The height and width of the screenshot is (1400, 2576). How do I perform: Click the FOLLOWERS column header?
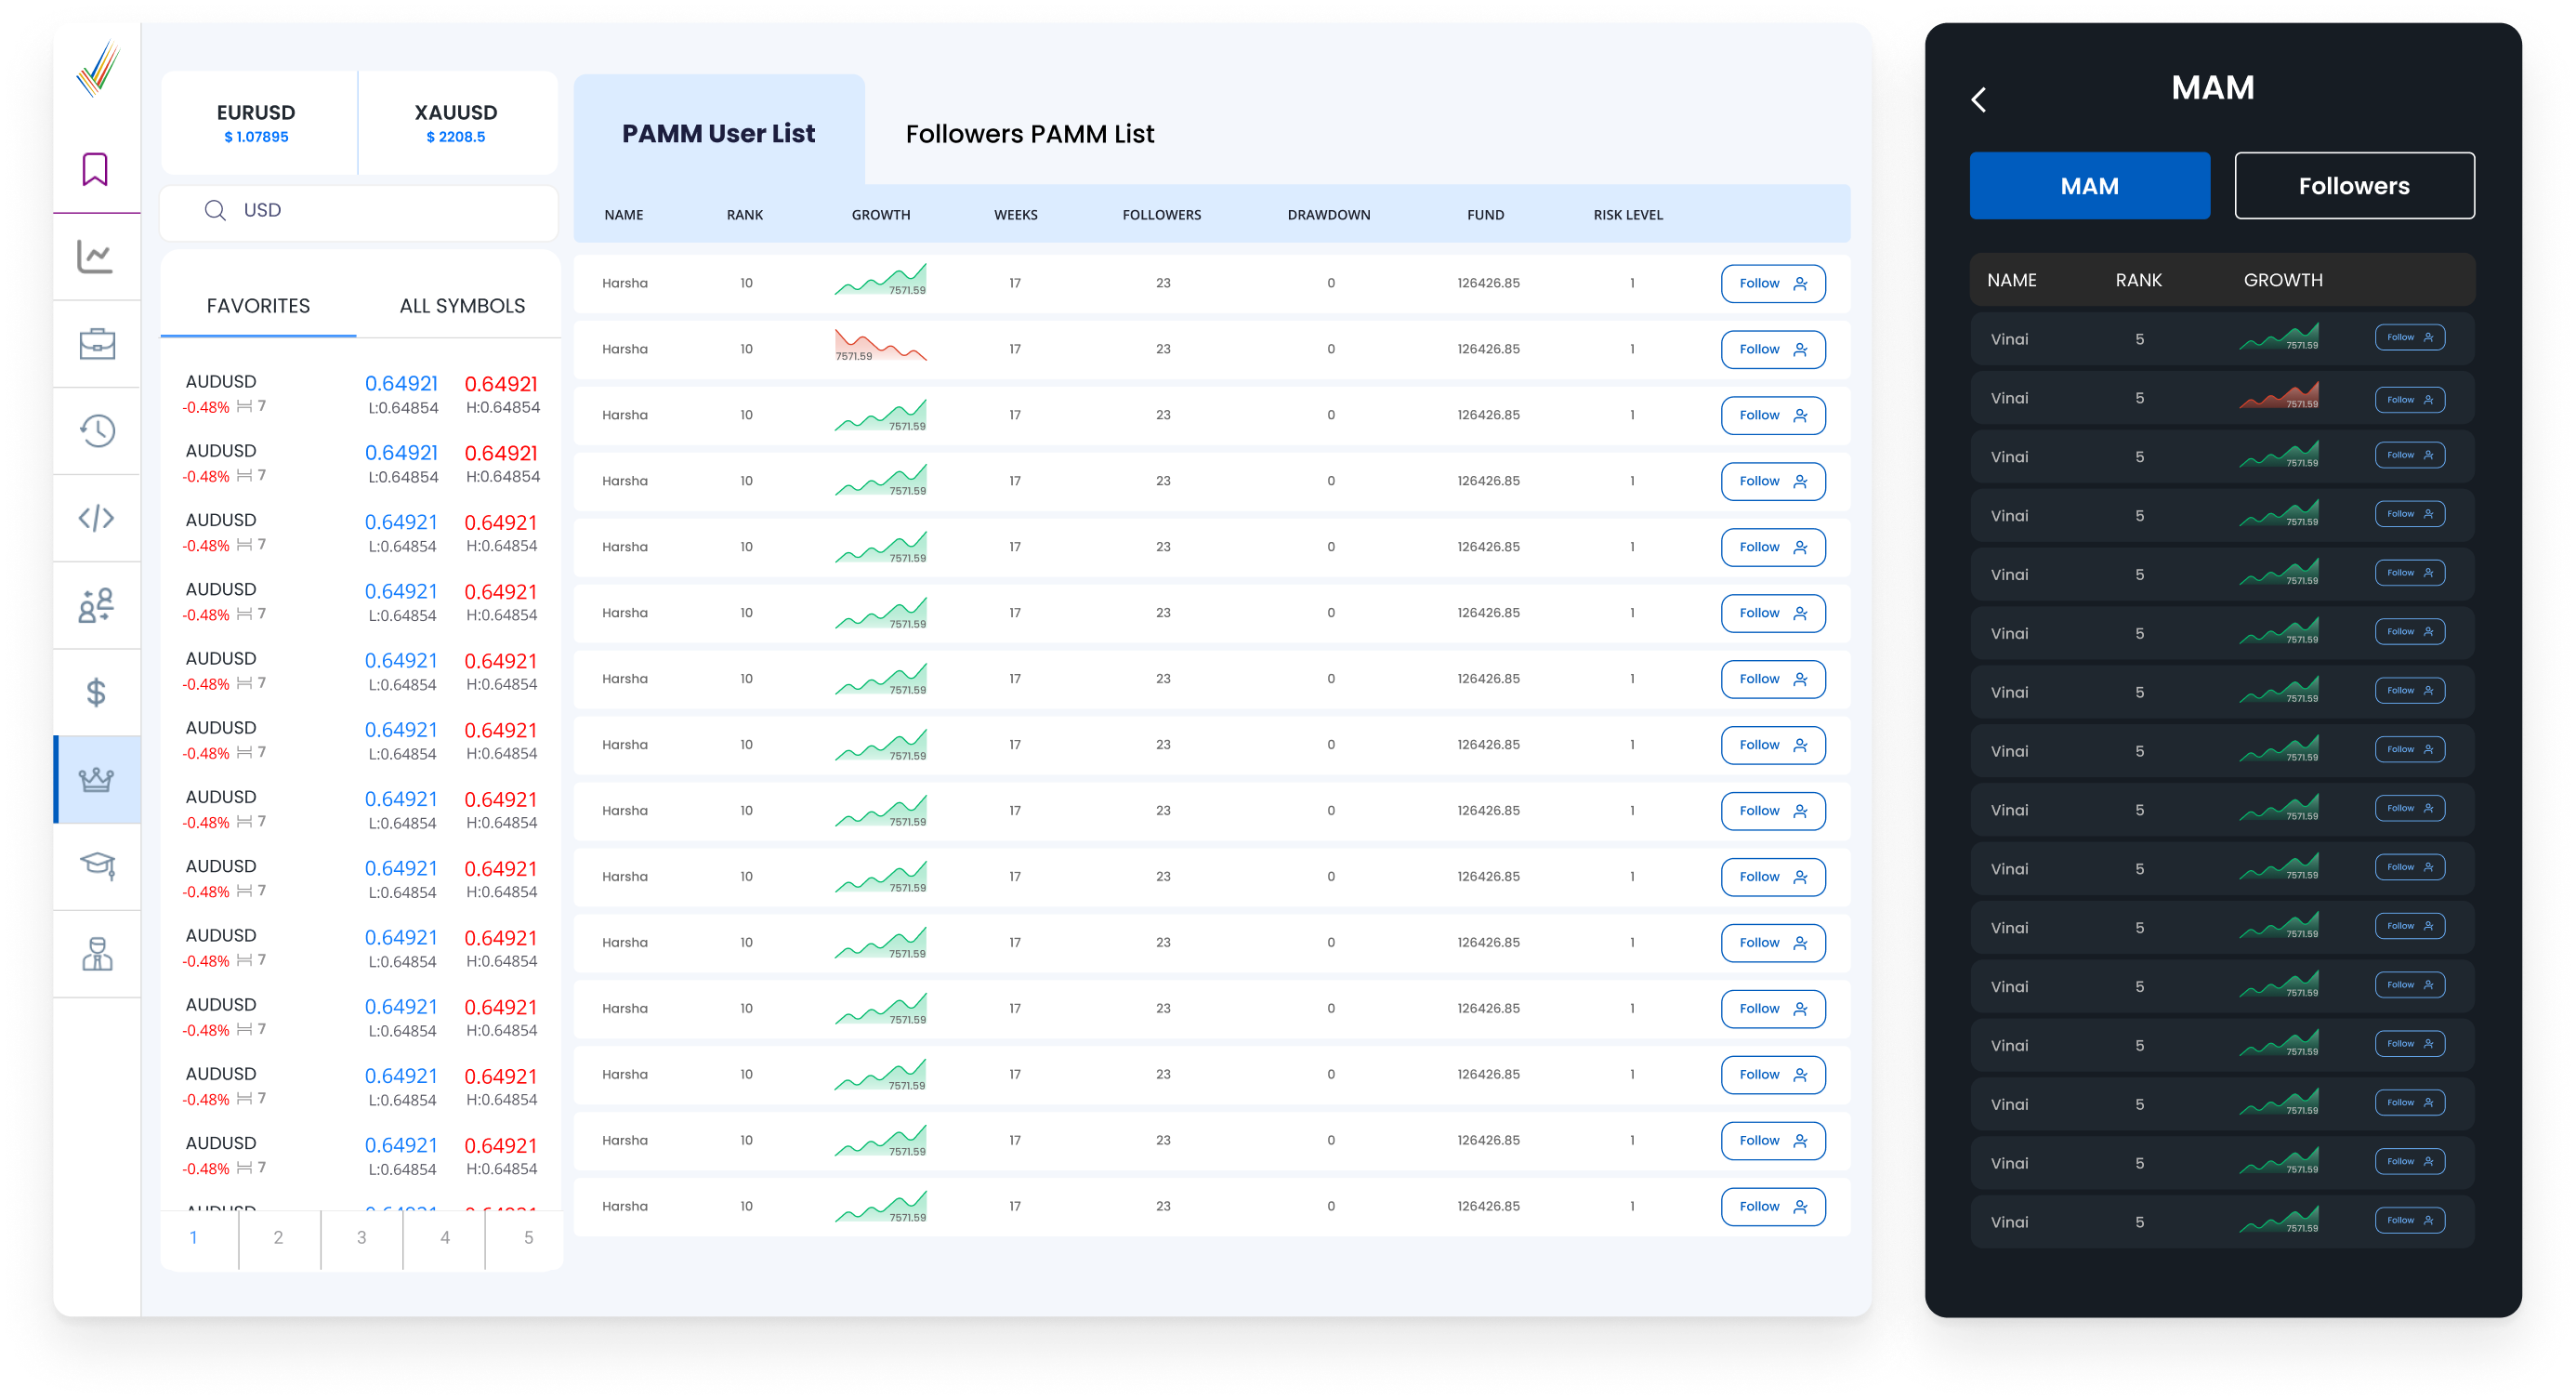pos(1162,215)
